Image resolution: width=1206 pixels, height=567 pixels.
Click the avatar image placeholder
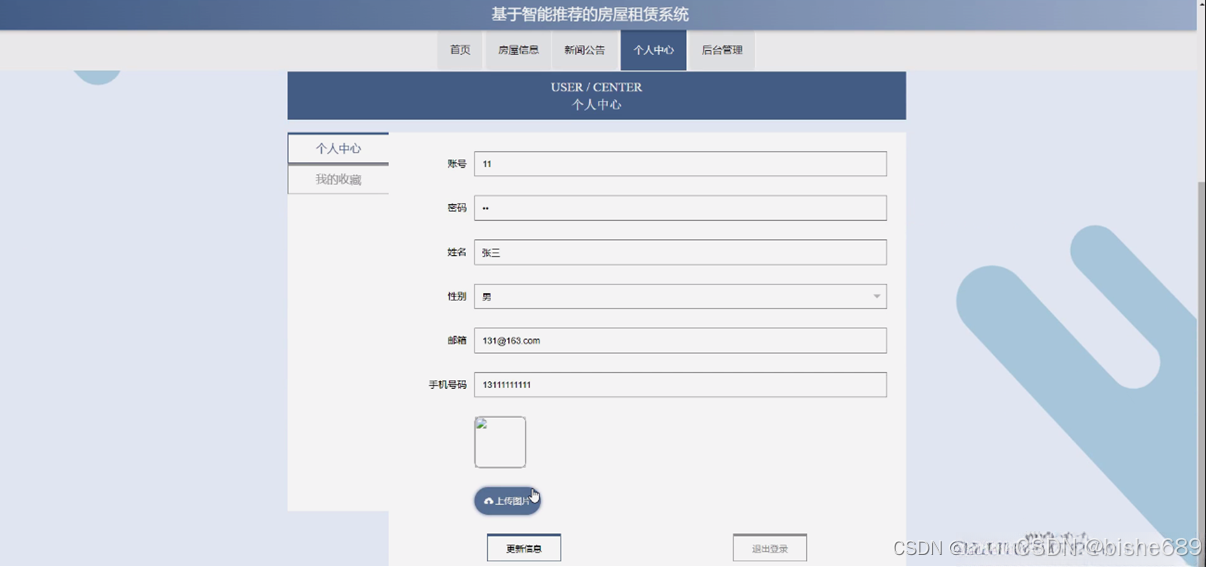500,442
